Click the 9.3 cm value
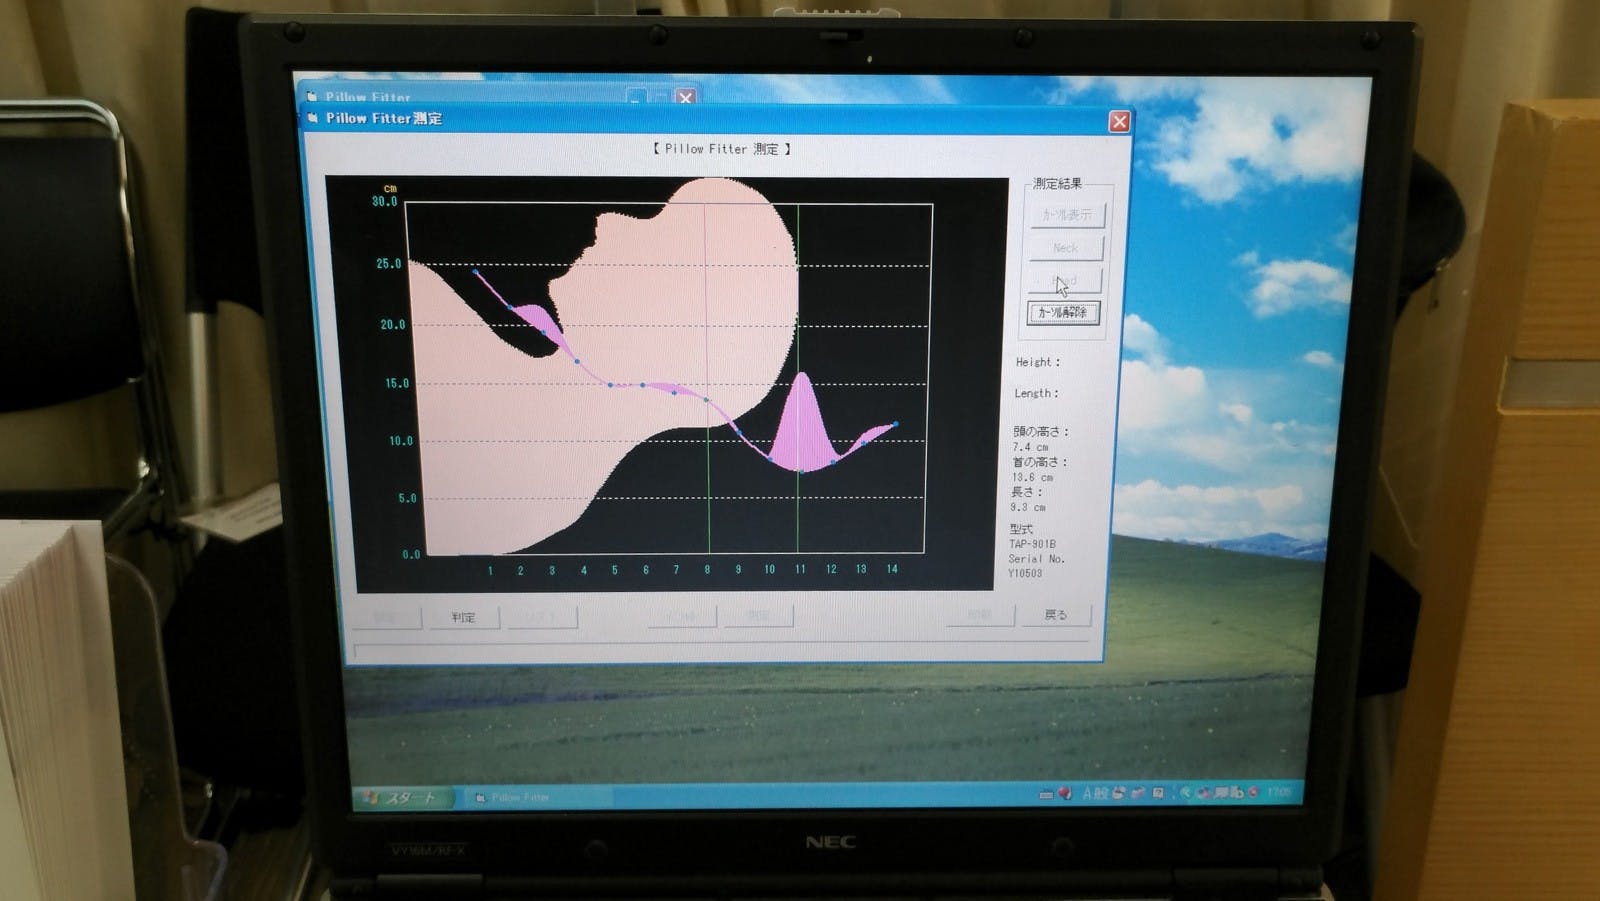The image size is (1600, 901). [x=1028, y=507]
